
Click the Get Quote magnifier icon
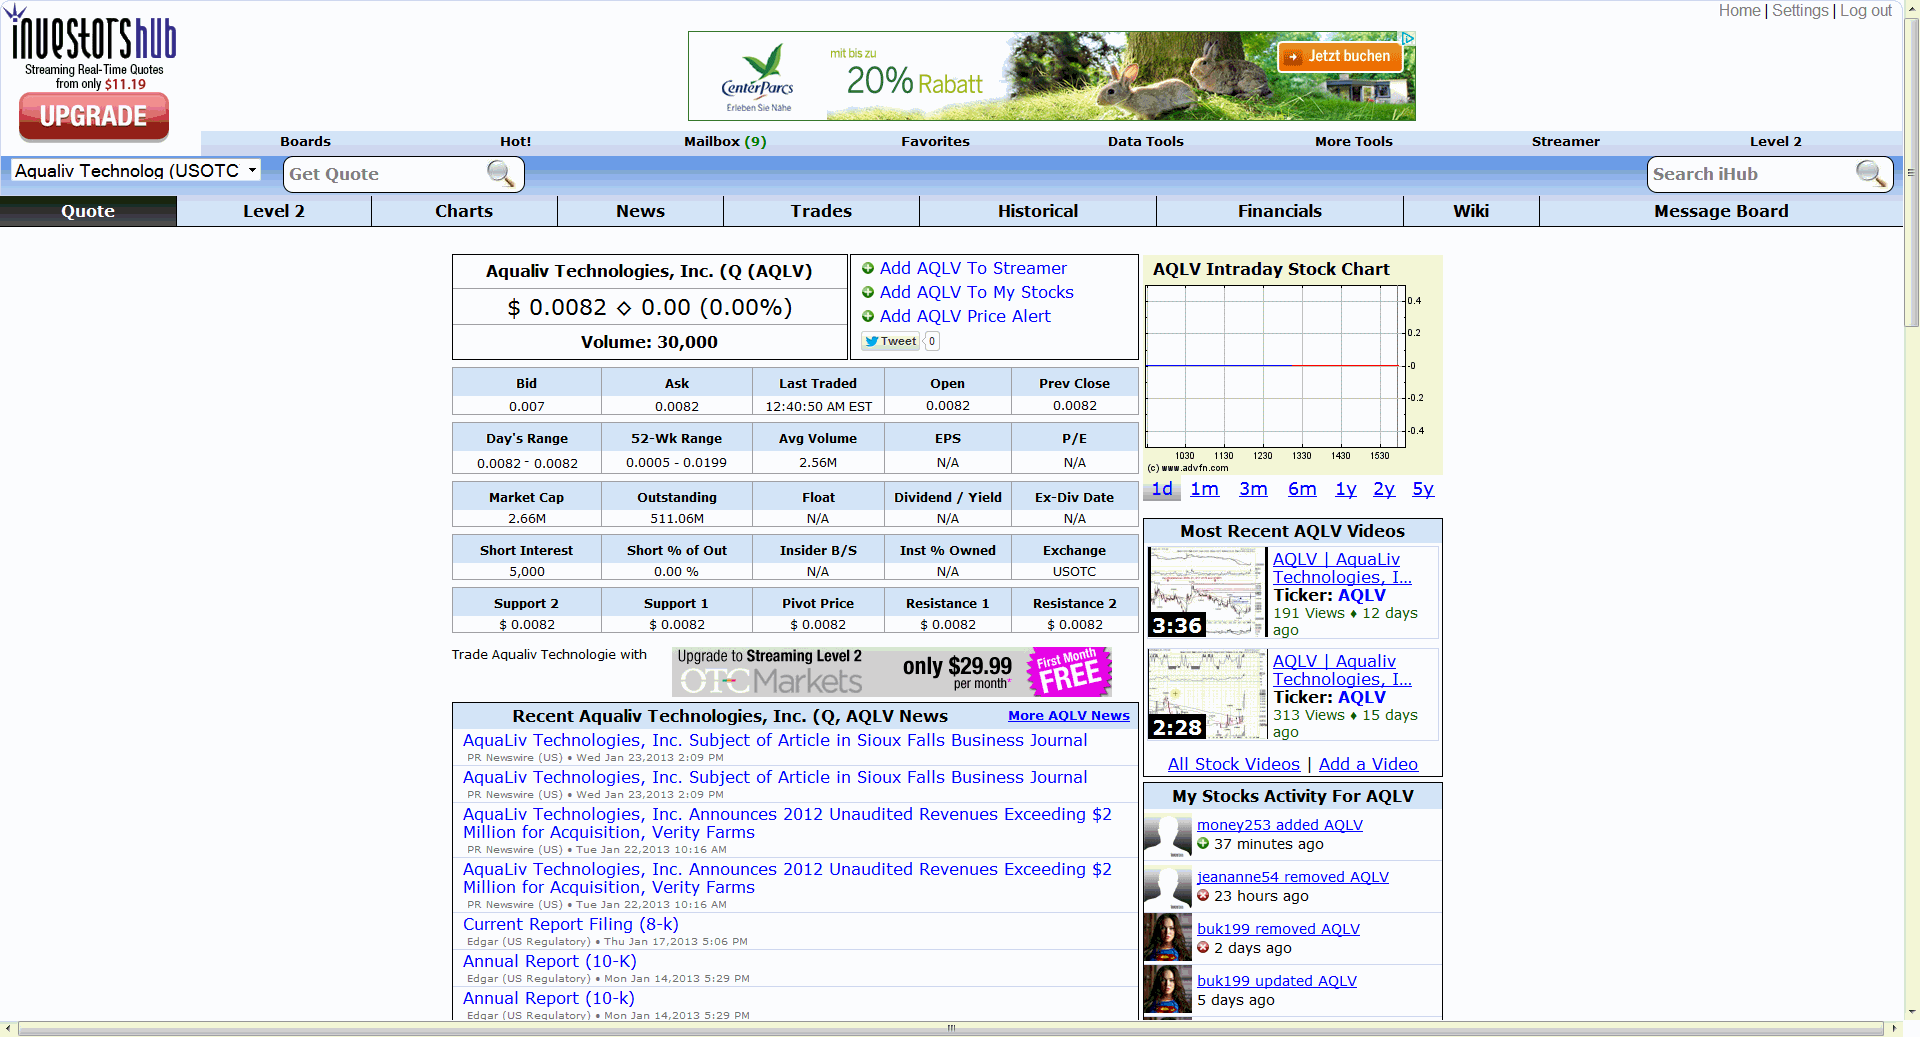pyautogui.click(x=500, y=174)
